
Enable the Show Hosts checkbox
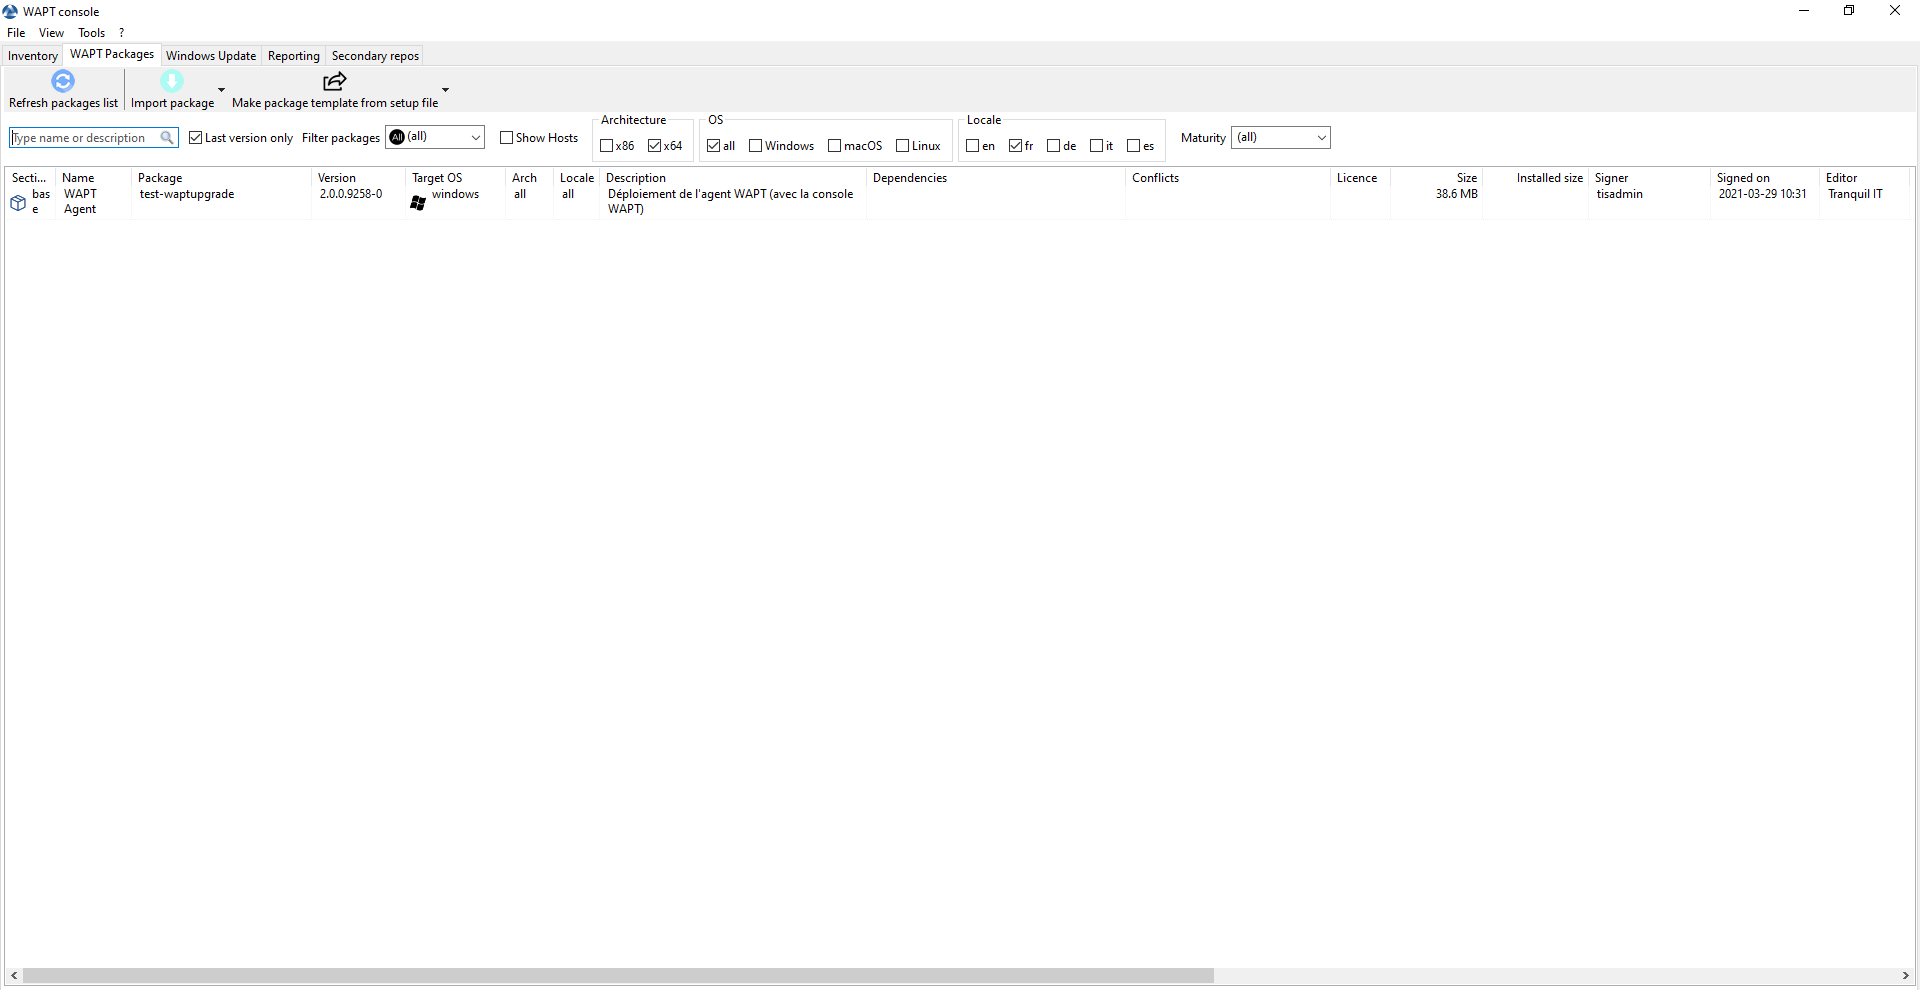click(x=506, y=138)
